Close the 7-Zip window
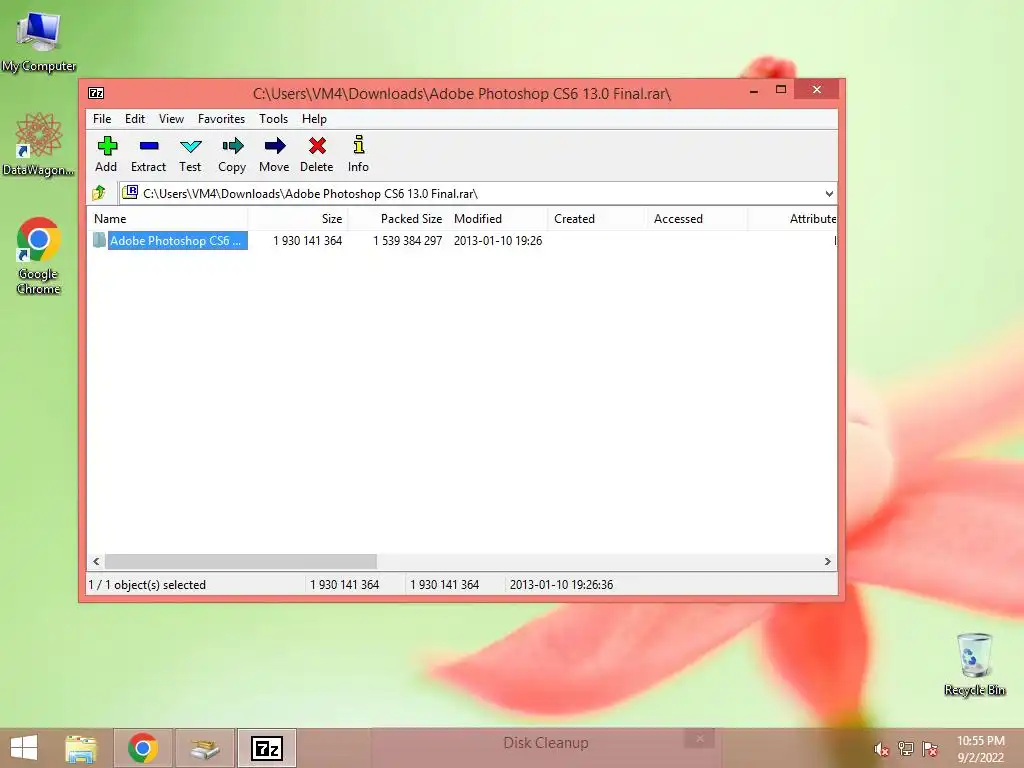Screen dimensions: 1024x768 (x=816, y=89)
